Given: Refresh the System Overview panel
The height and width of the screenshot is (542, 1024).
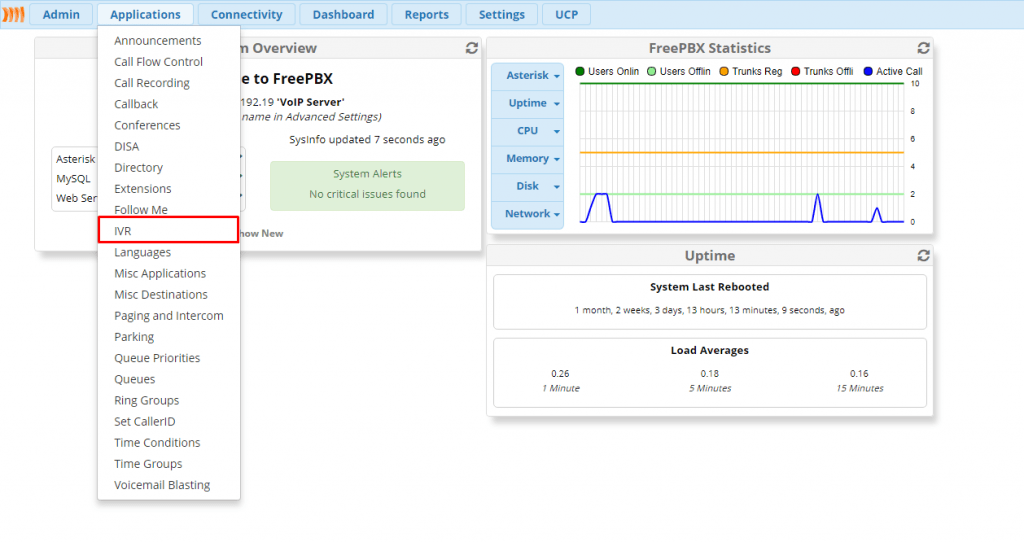Looking at the screenshot, I should (x=472, y=48).
